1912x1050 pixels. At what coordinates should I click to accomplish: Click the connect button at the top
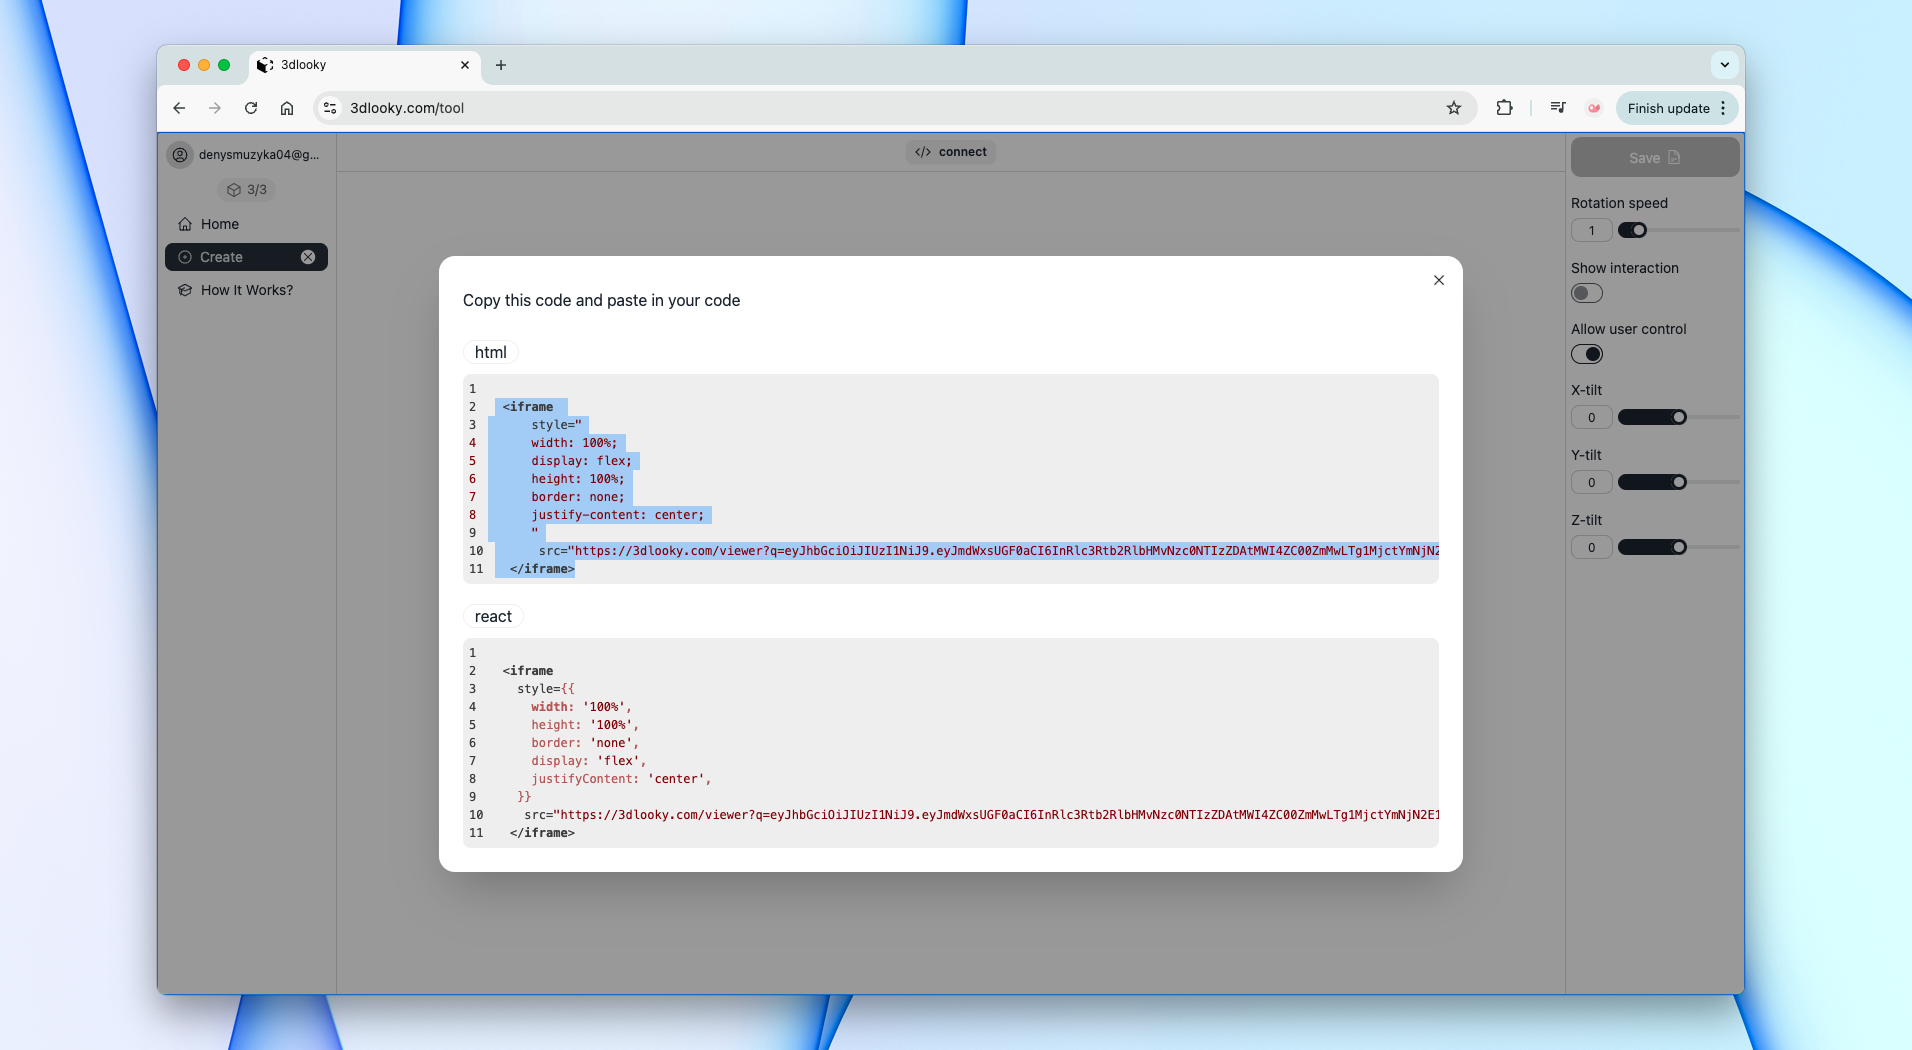click(951, 152)
